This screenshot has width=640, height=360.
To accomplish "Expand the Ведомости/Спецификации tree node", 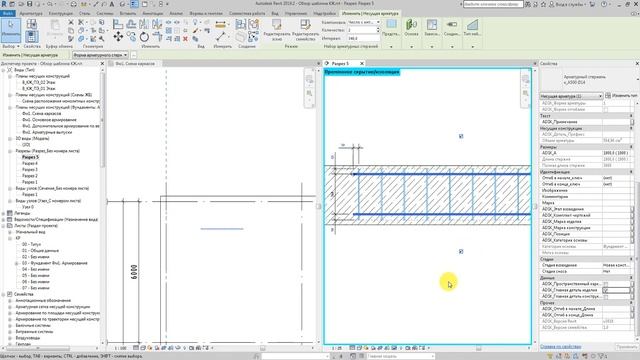I will click(4, 220).
